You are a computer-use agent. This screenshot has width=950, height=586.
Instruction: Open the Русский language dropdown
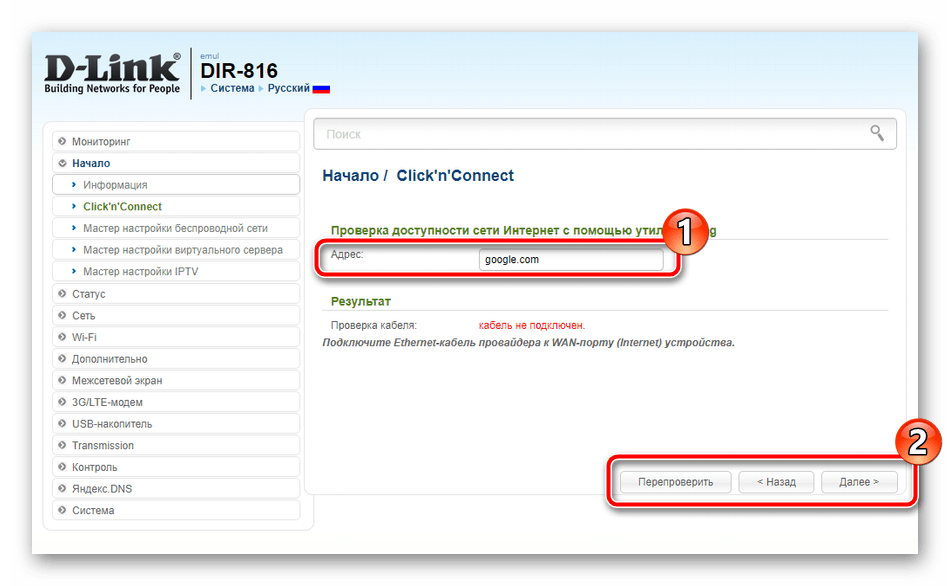[288, 88]
